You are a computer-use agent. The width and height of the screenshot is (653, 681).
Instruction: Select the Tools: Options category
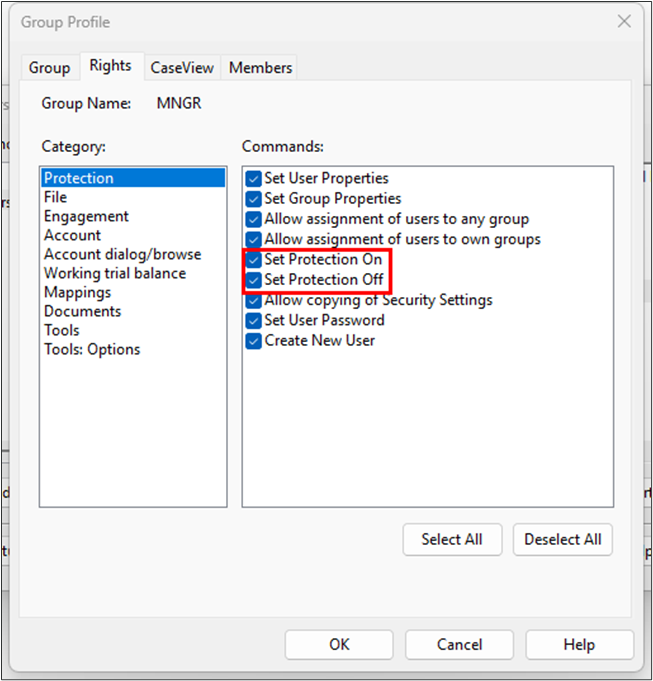92,349
